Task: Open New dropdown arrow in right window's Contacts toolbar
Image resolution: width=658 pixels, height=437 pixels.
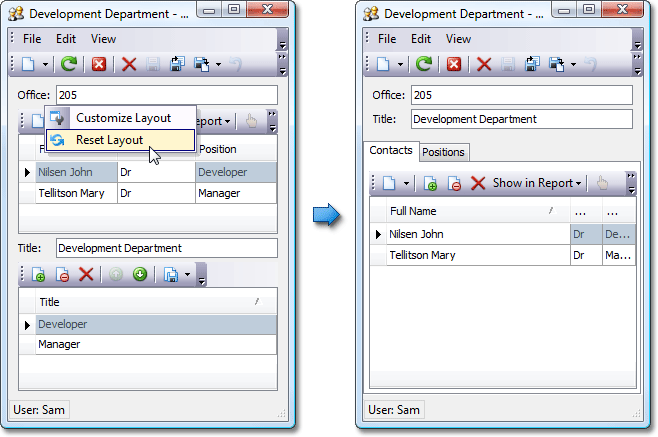Action: [x=406, y=183]
